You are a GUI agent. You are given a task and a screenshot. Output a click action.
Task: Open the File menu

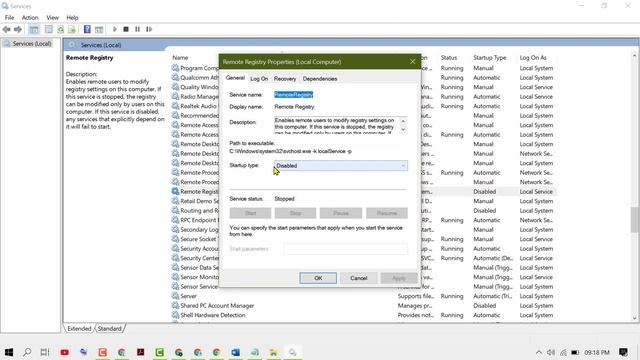coord(9,18)
